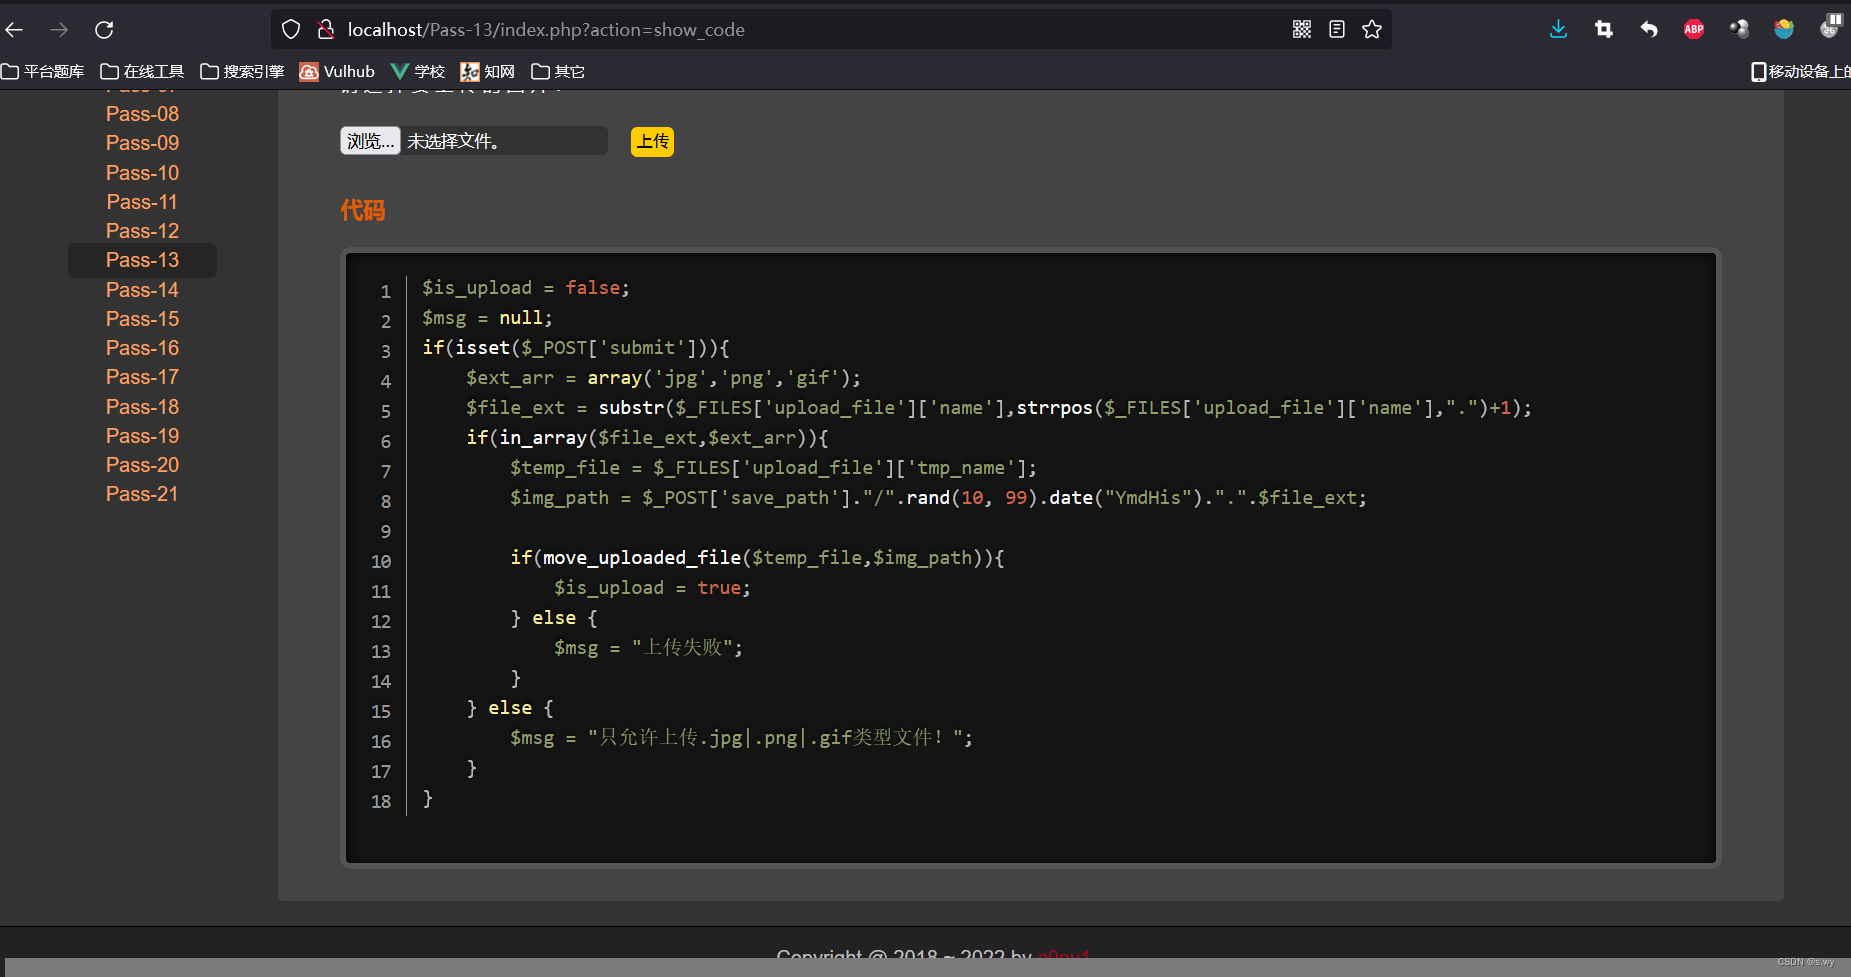Open the QR code icon in address bar
Image resolution: width=1851 pixels, height=977 pixels.
pyautogui.click(x=1302, y=30)
